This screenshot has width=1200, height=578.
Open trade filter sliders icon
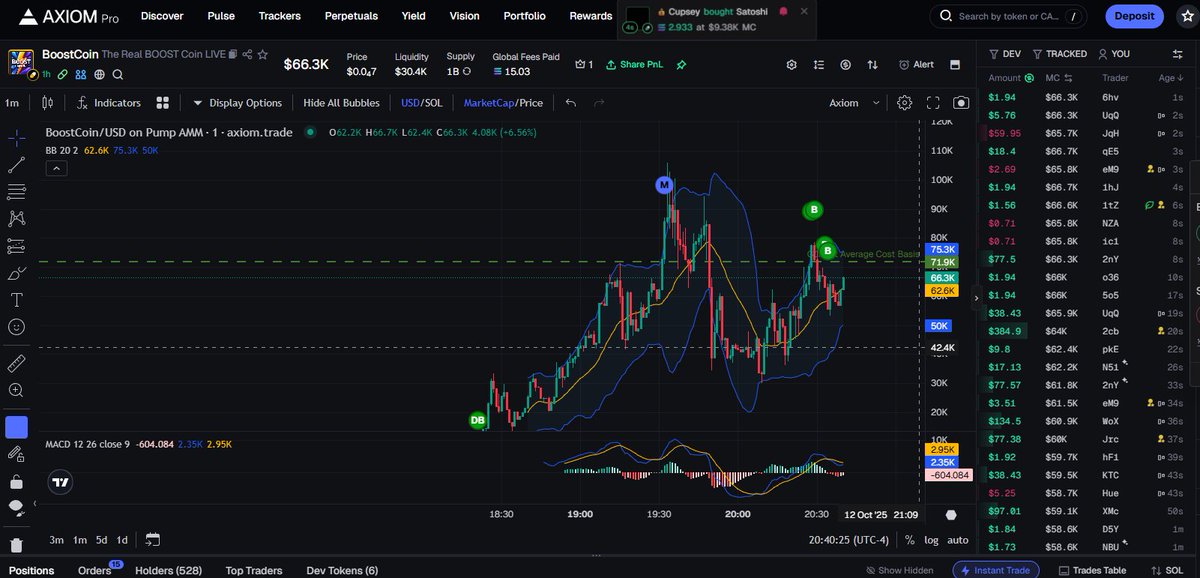[1177, 54]
